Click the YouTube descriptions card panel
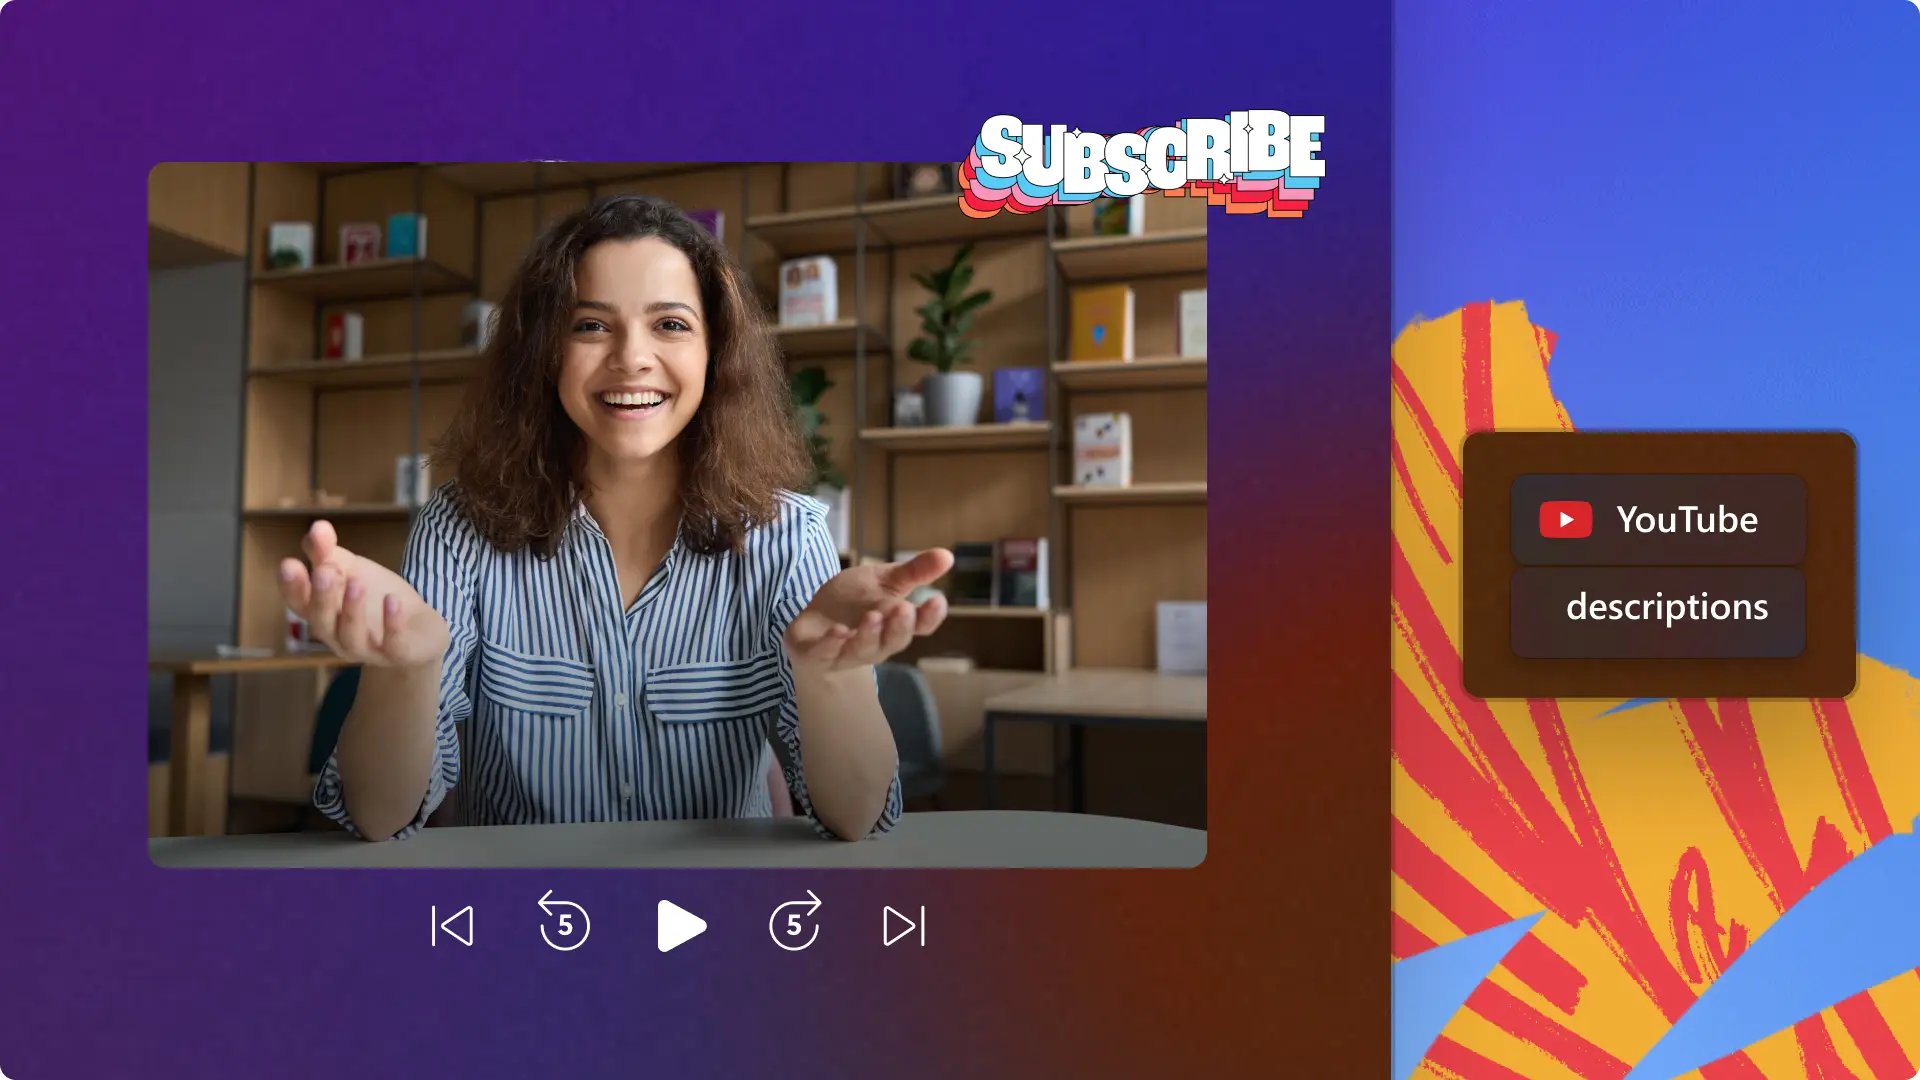 click(x=1664, y=563)
